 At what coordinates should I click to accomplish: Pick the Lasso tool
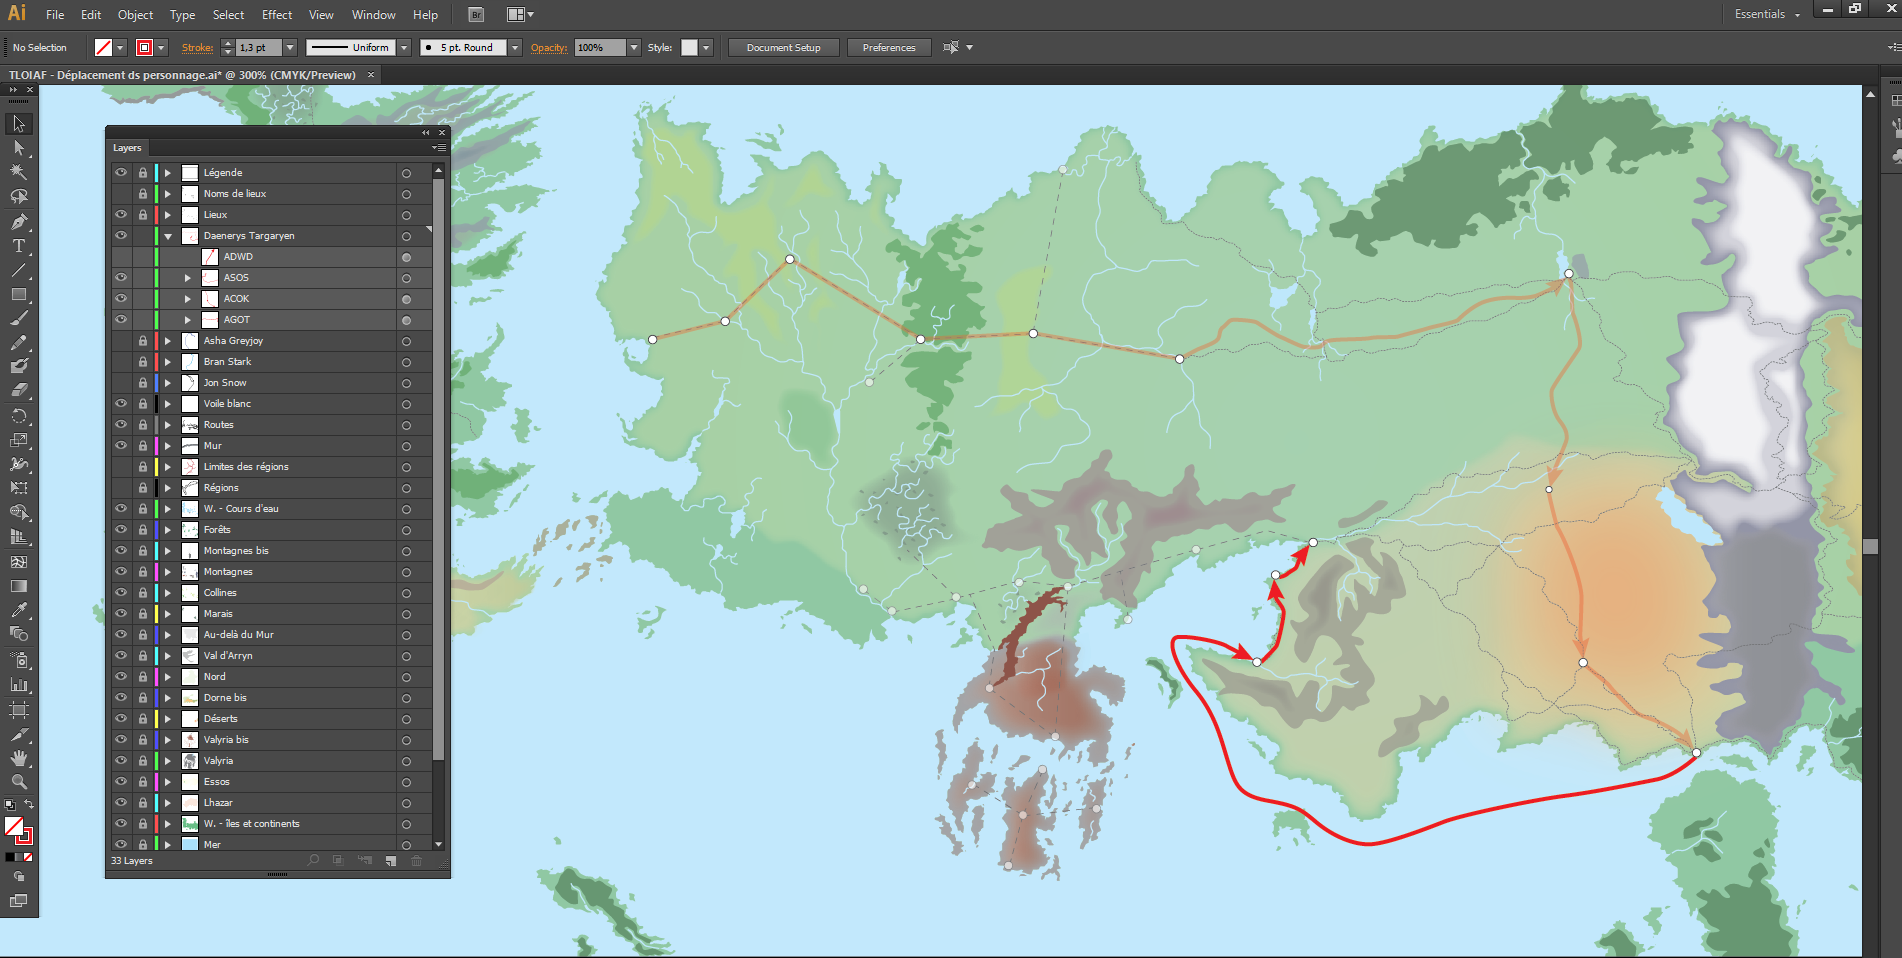19,196
